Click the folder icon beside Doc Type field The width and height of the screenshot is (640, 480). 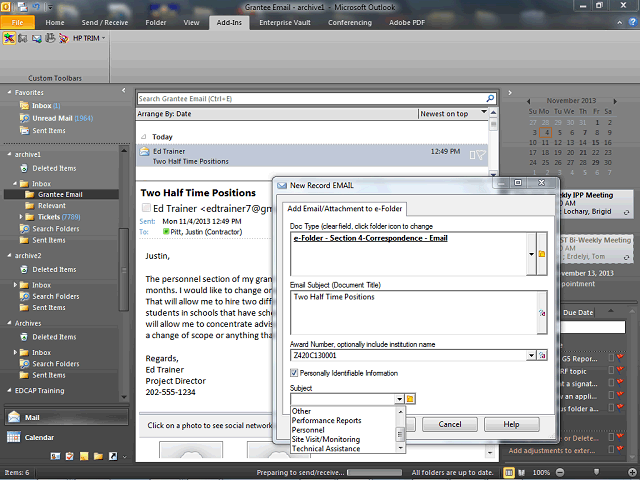tap(542, 255)
